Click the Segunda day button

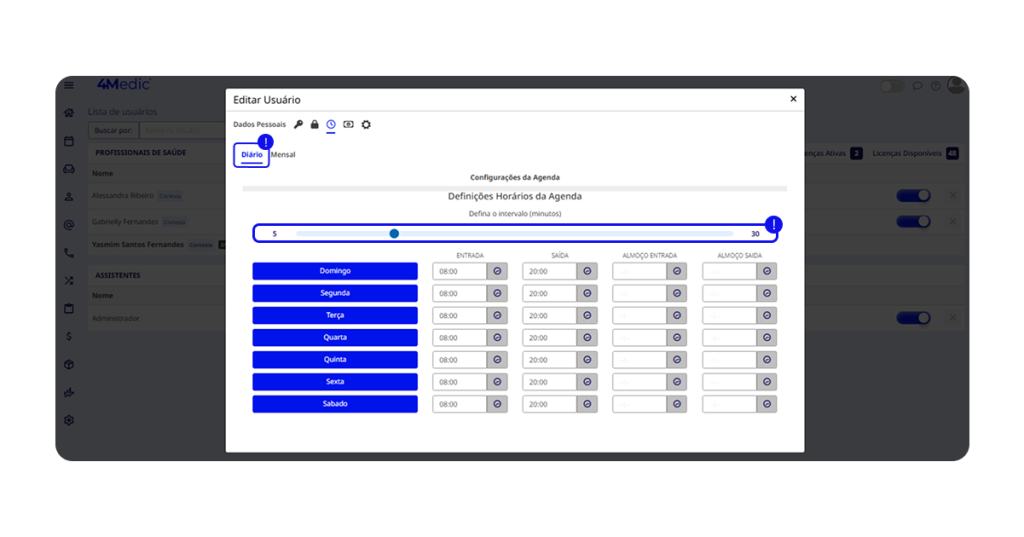pyautogui.click(x=335, y=293)
